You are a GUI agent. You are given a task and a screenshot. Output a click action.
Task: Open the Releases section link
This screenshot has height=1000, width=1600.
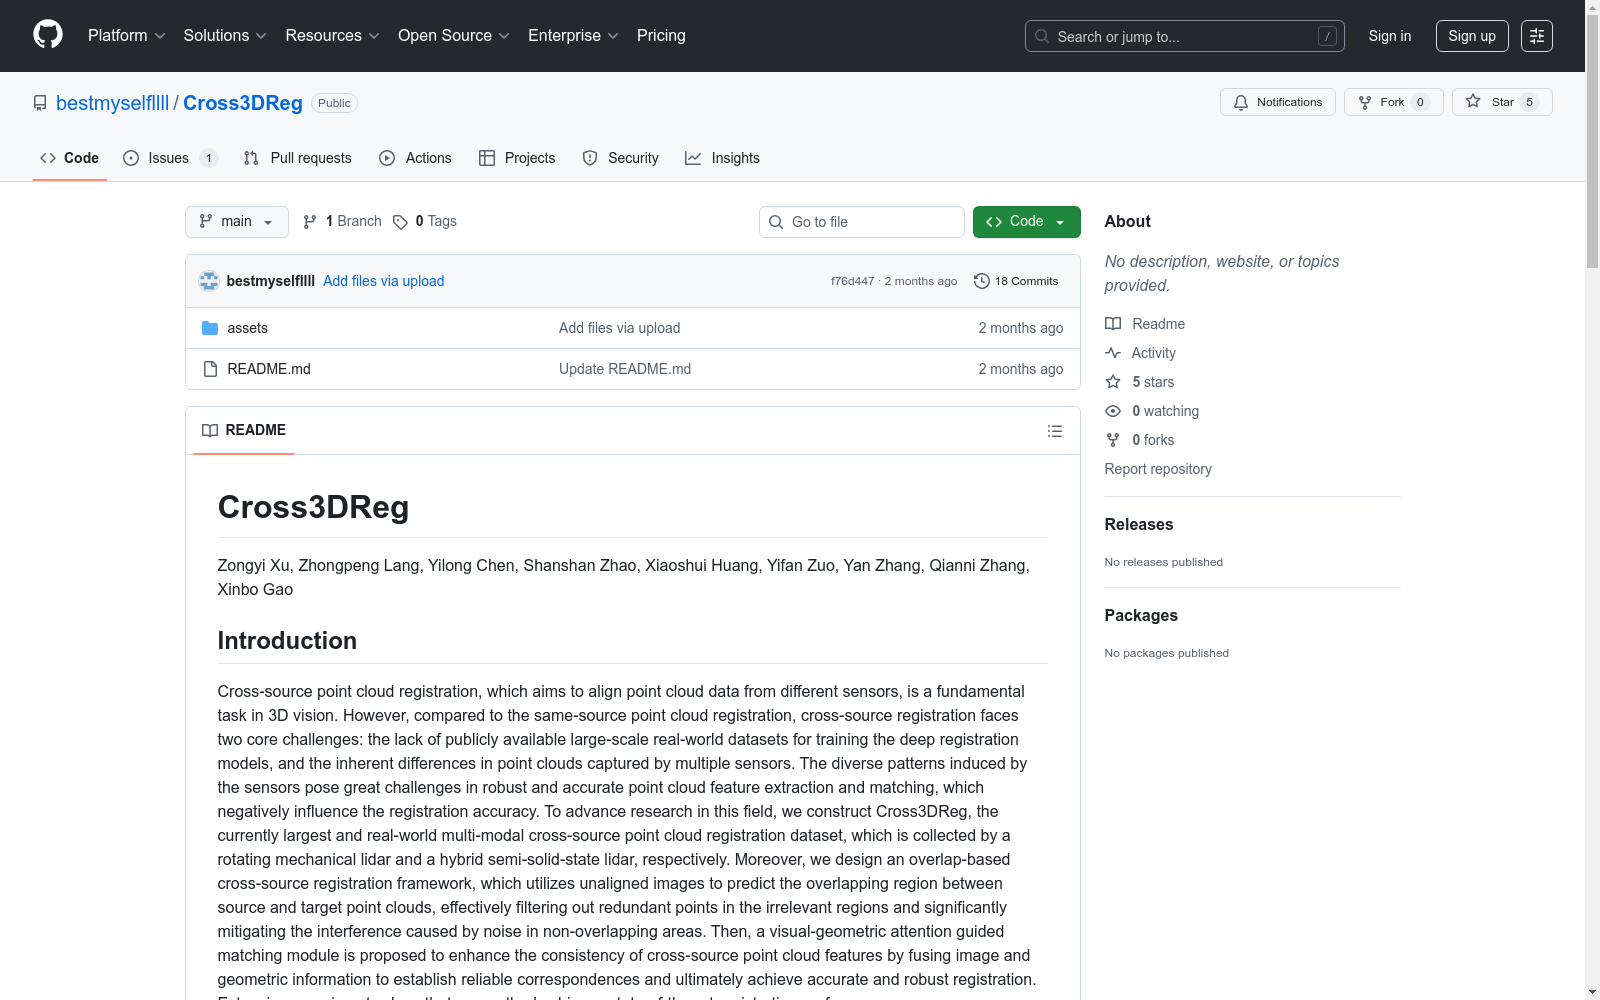(x=1139, y=524)
